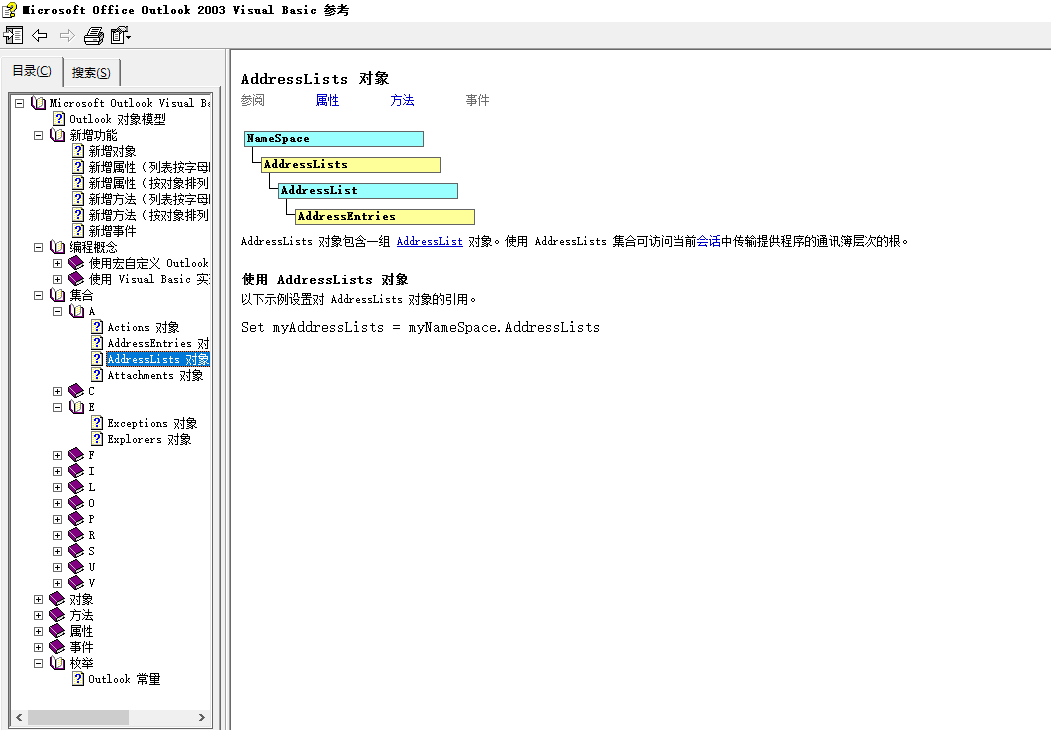Click the question-mark icon for Attachments 对象
The image size is (1051, 730).
pyautogui.click(x=98, y=375)
